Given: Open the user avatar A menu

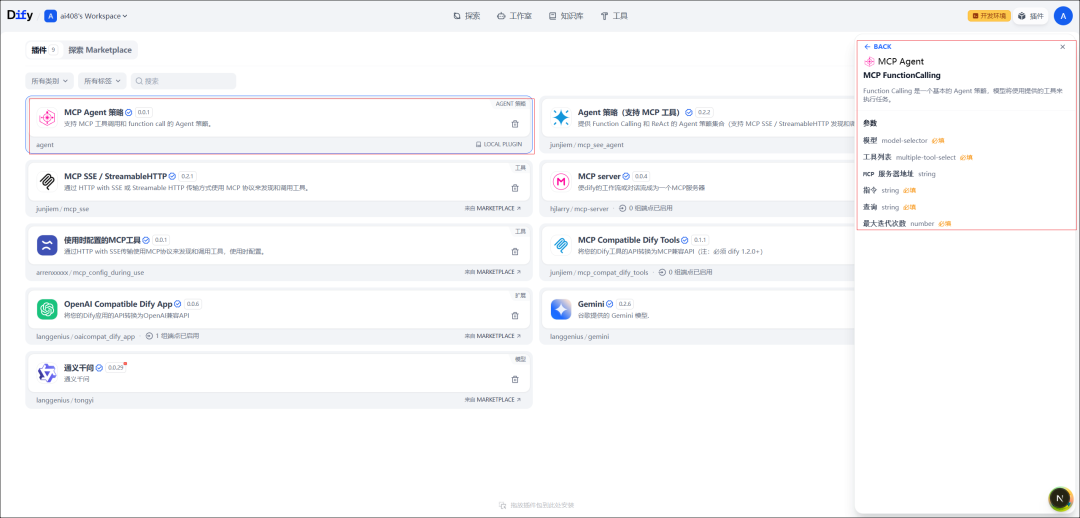Looking at the screenshot, I should 1063,16.
